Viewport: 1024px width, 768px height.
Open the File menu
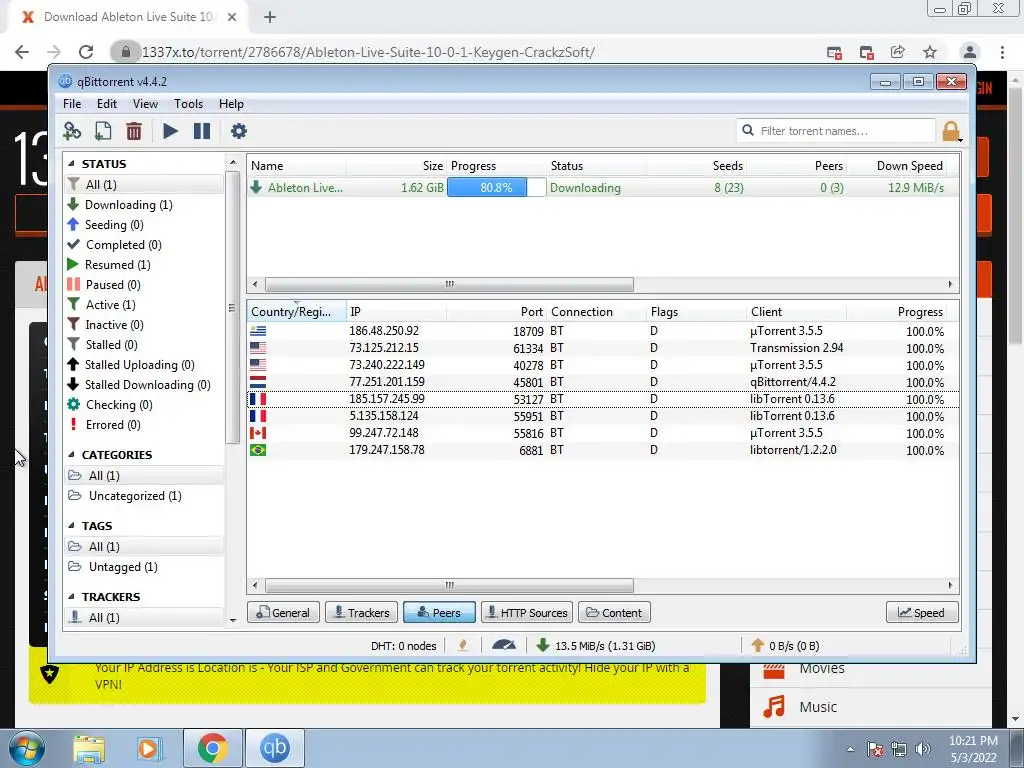pyautogui.click(x=72, y=104)
